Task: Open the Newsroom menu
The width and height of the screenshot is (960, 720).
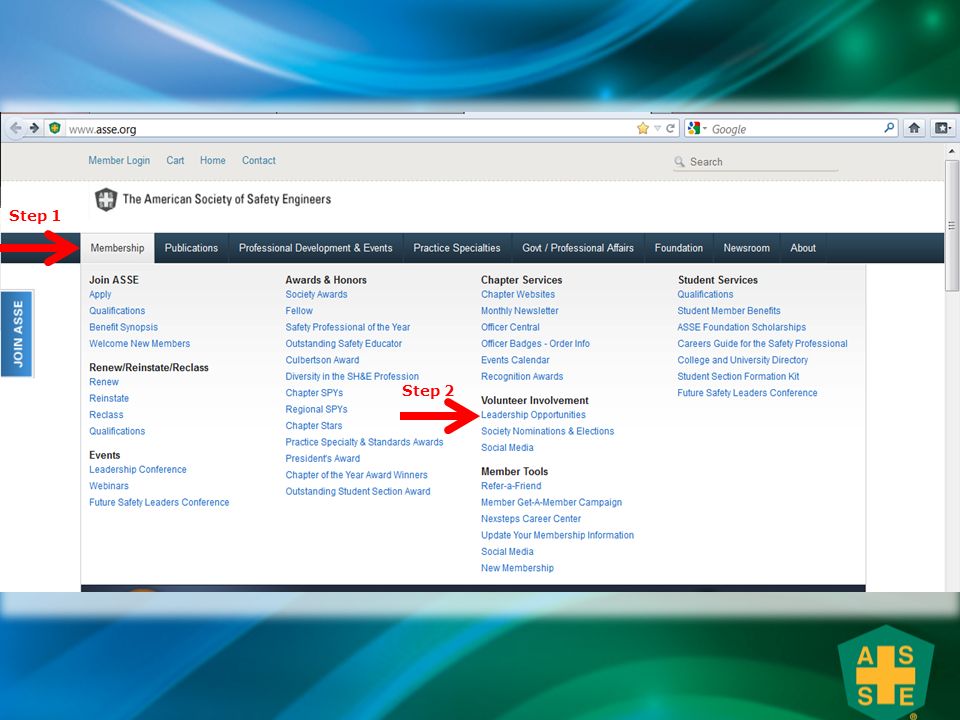Action: point(746,248)
